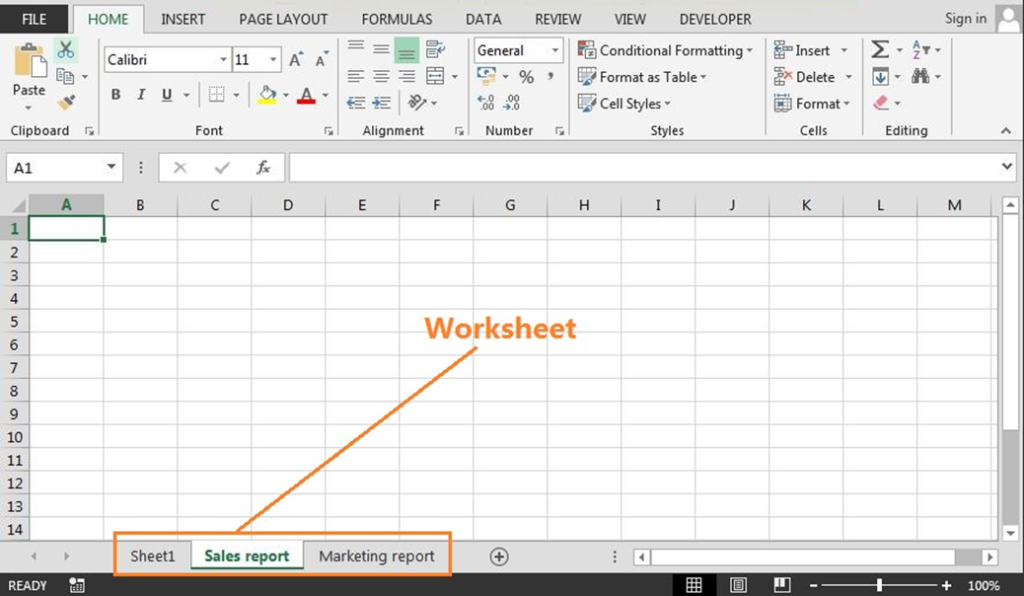Toggle Italic formatting
The width and height of the screenshot is (1024, 596).
click(141, 95)
